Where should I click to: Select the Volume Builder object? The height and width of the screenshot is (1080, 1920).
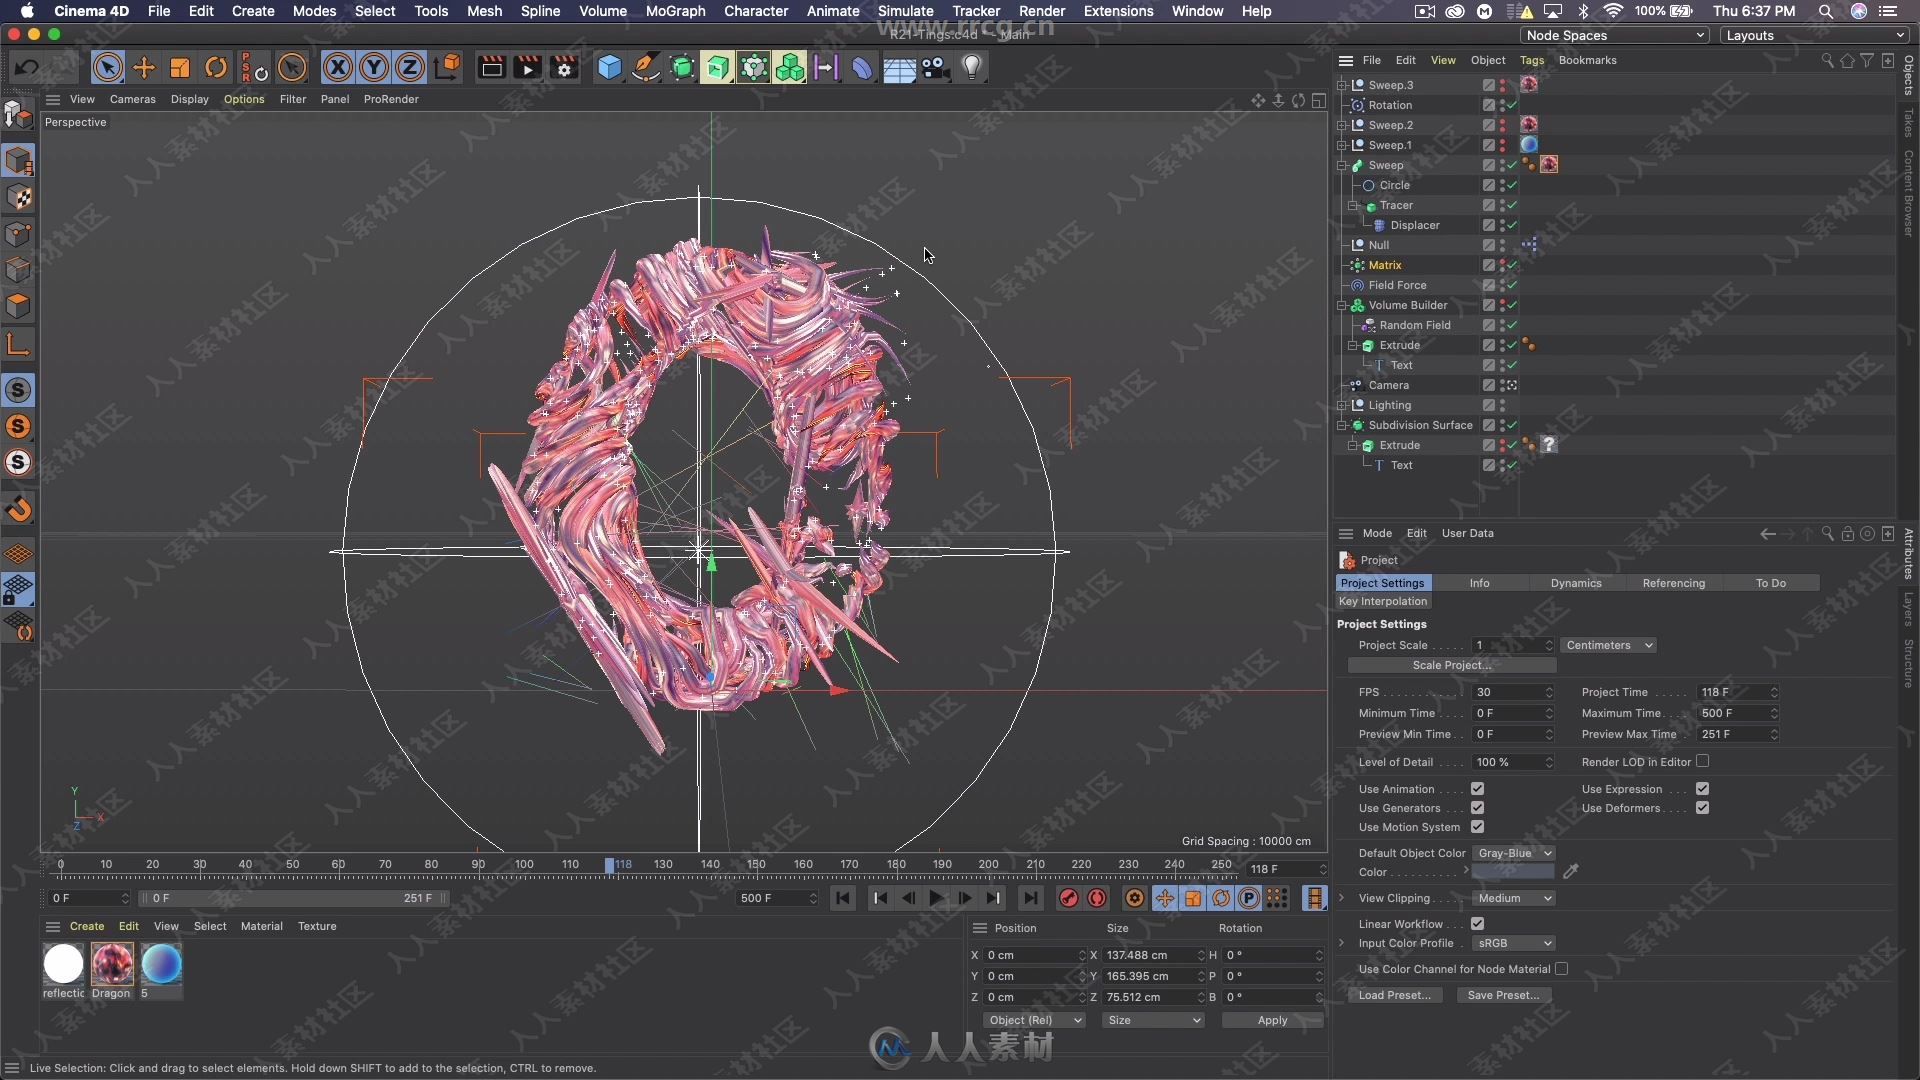[x=1407, y=305]
